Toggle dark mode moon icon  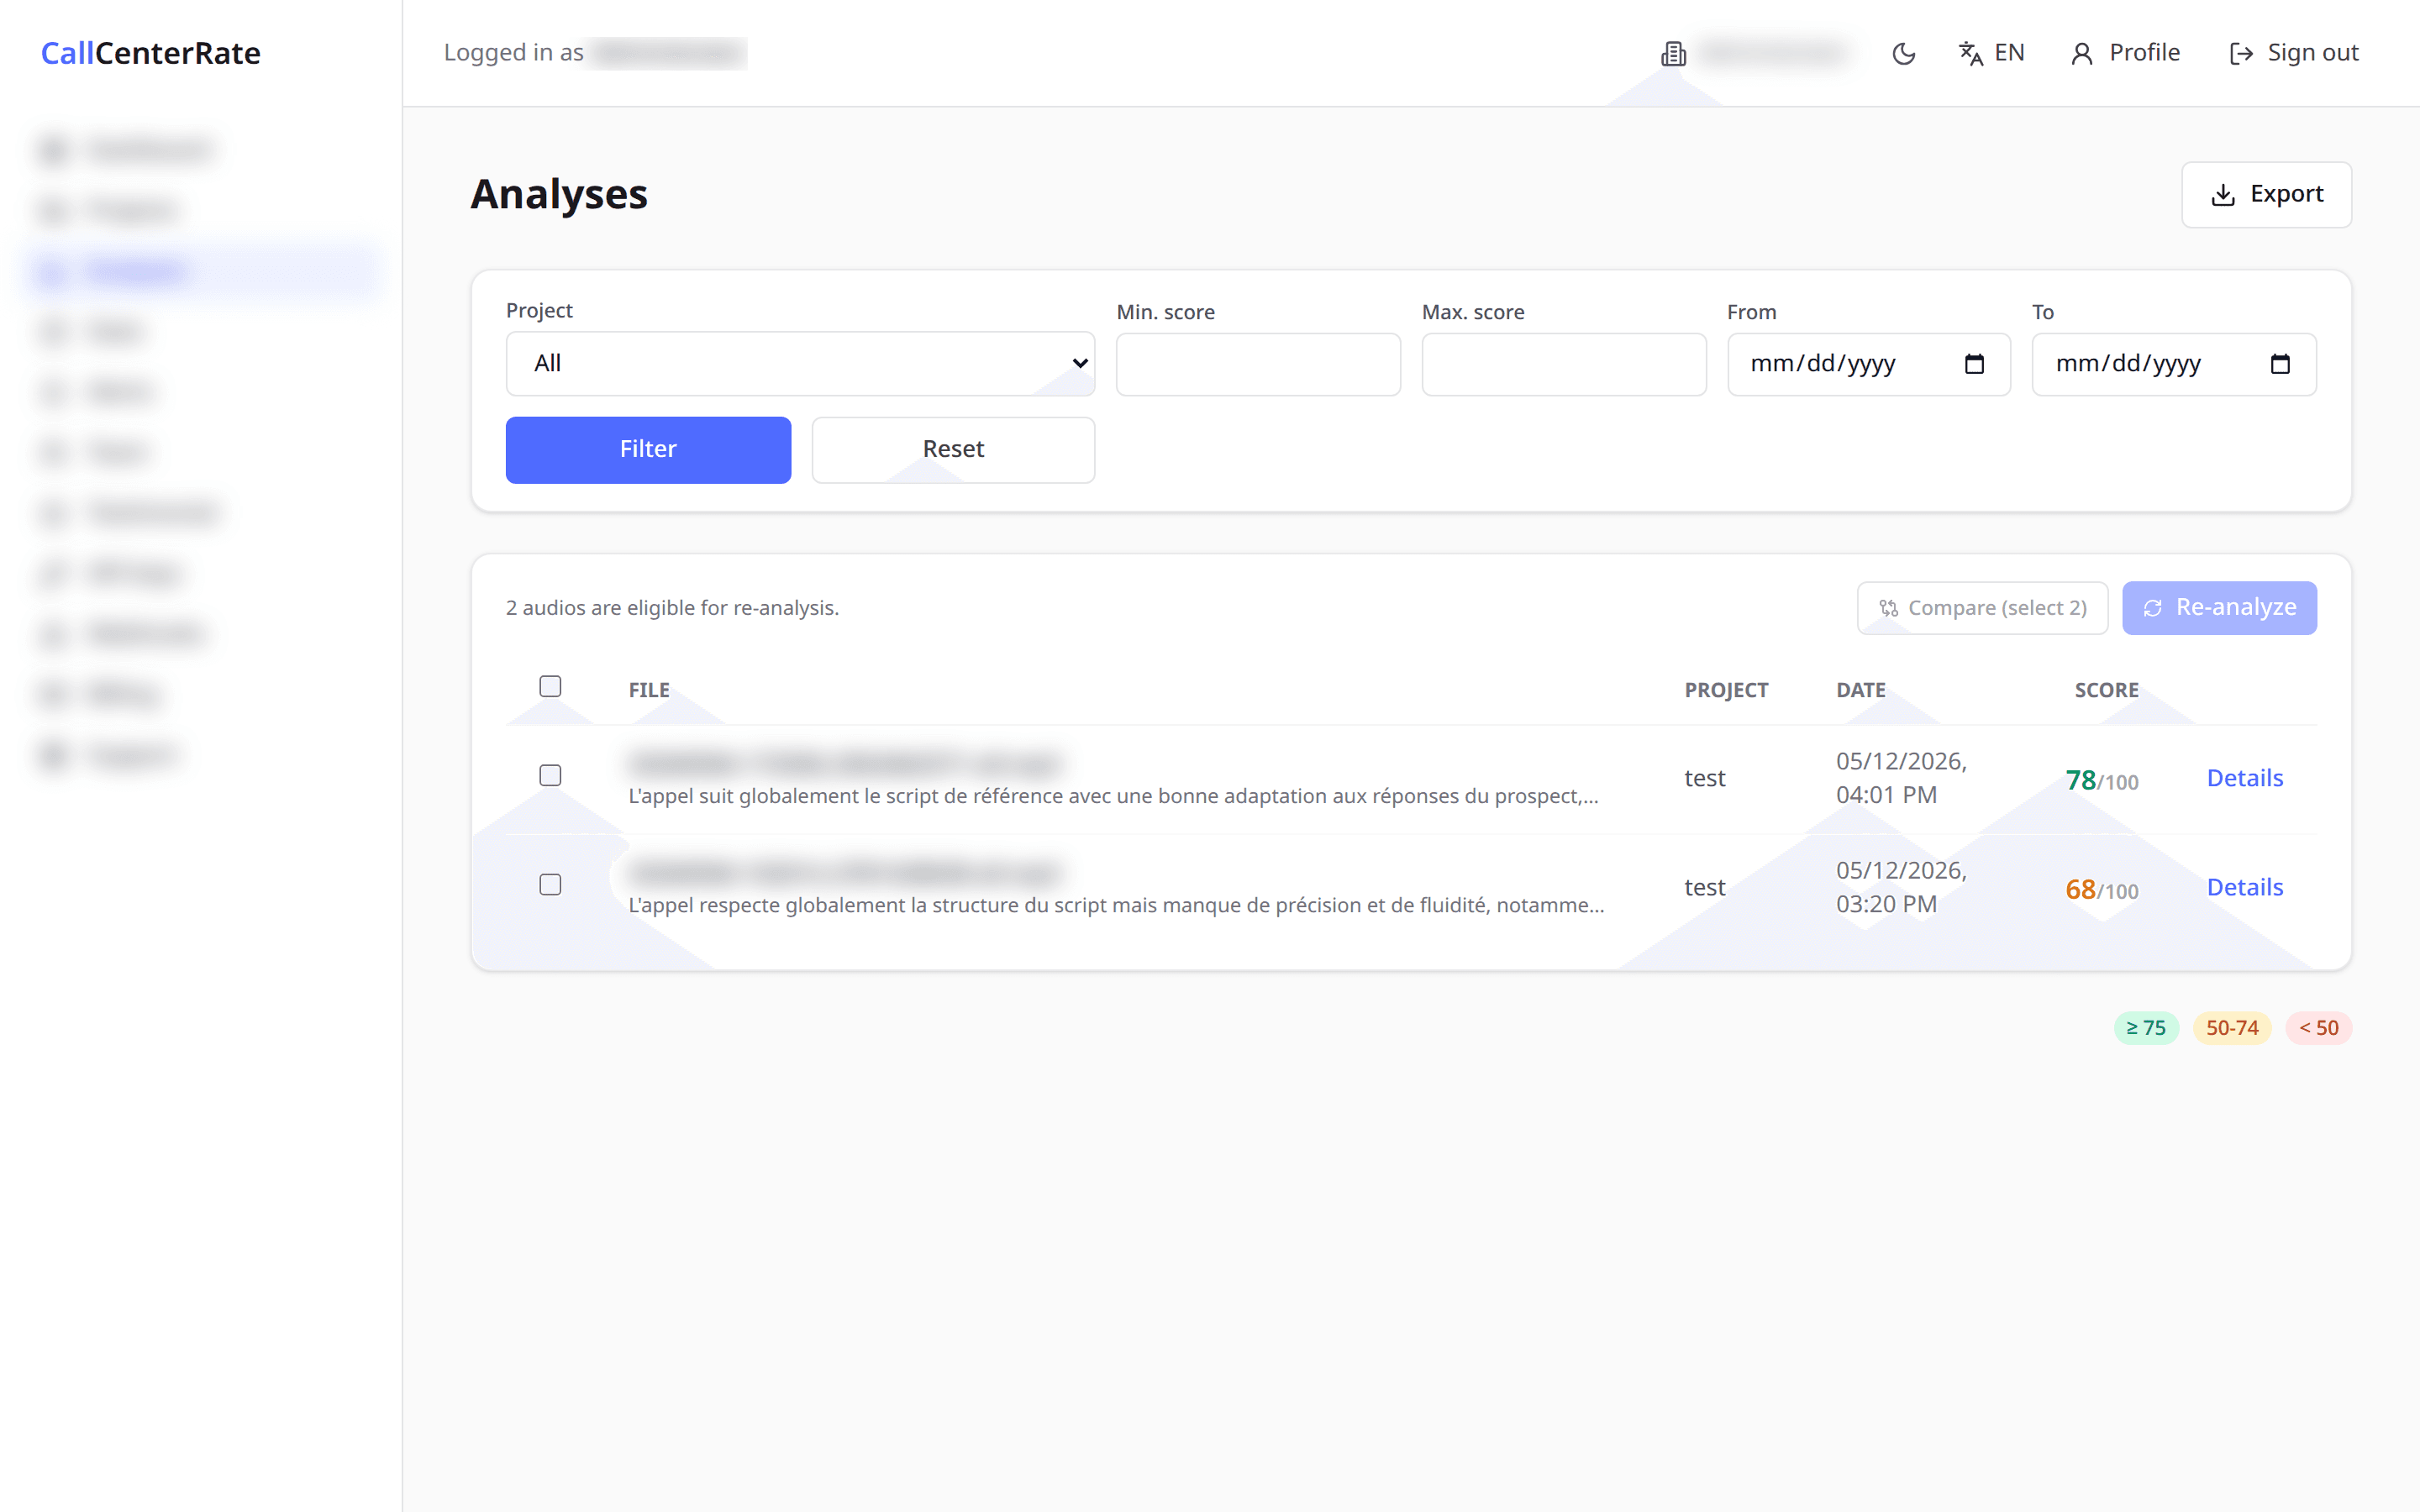[x=1903, y=53]
